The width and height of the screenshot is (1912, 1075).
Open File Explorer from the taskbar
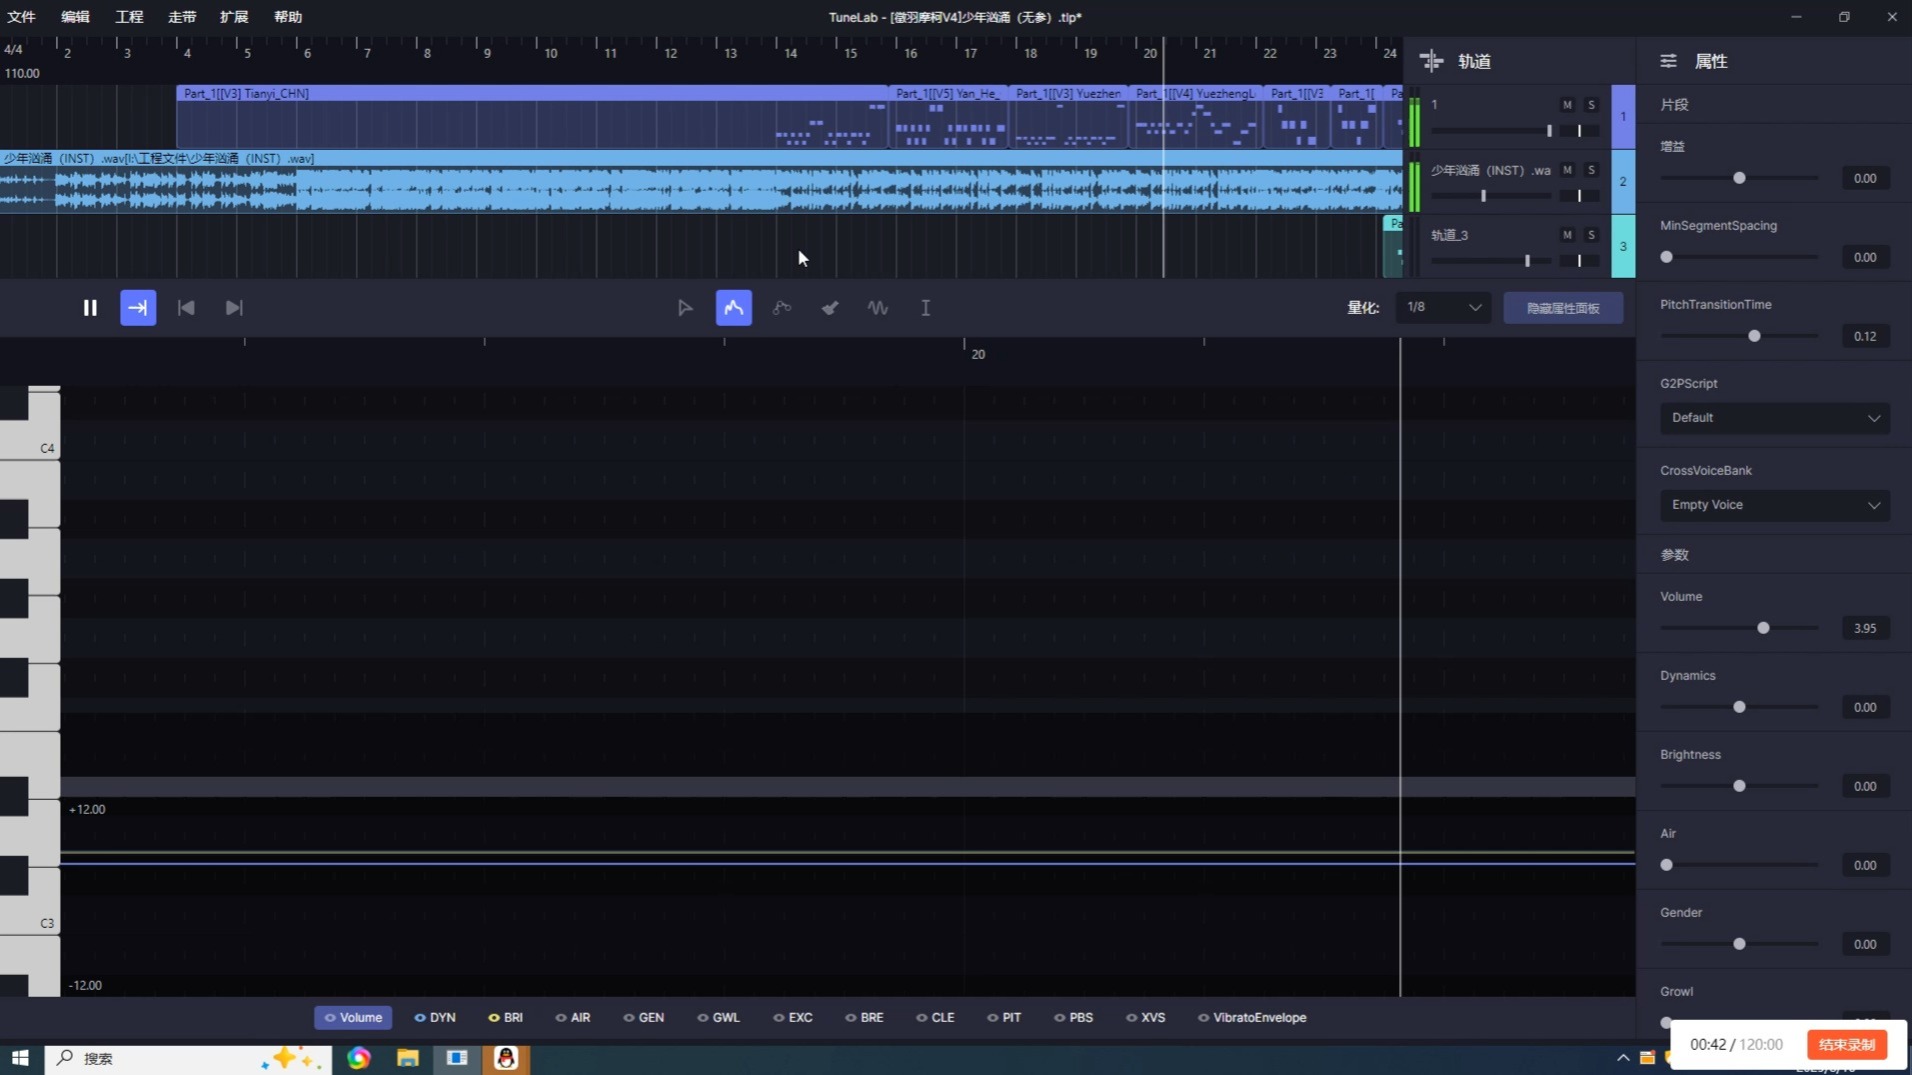[408, 1058]
